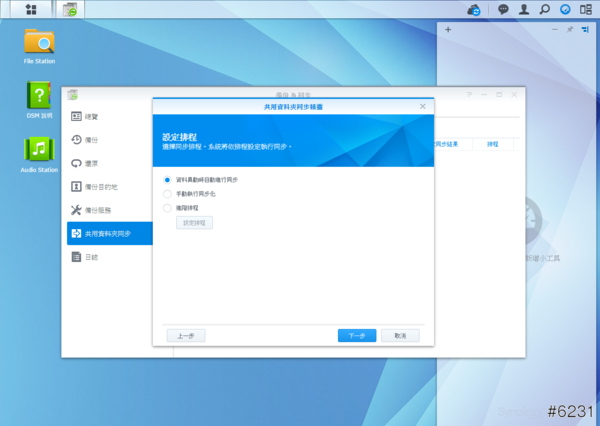Open the 還原 restore section
Screen dimensions: 600x426
[92, 163]
